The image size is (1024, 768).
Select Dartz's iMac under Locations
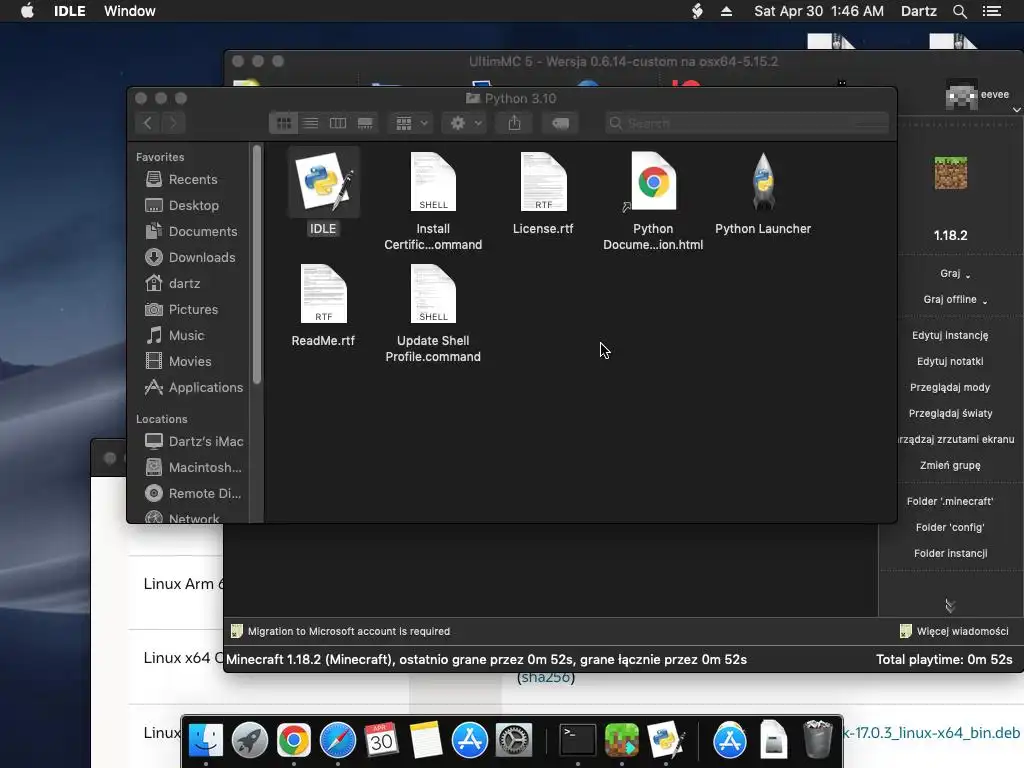pos(194,441)
